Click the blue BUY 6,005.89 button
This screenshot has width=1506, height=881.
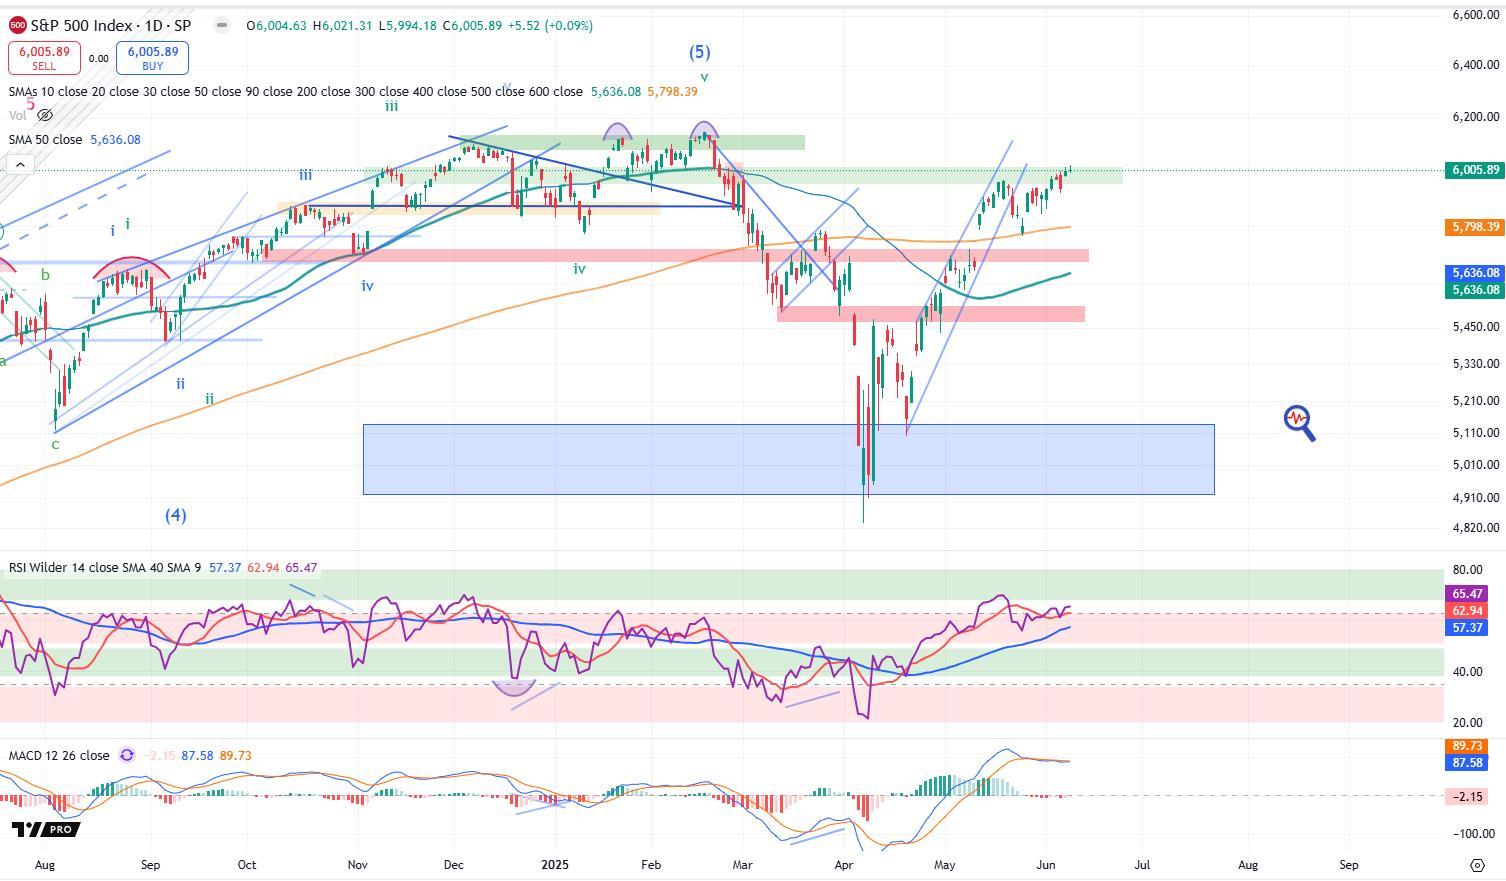[x=152, y=58]
